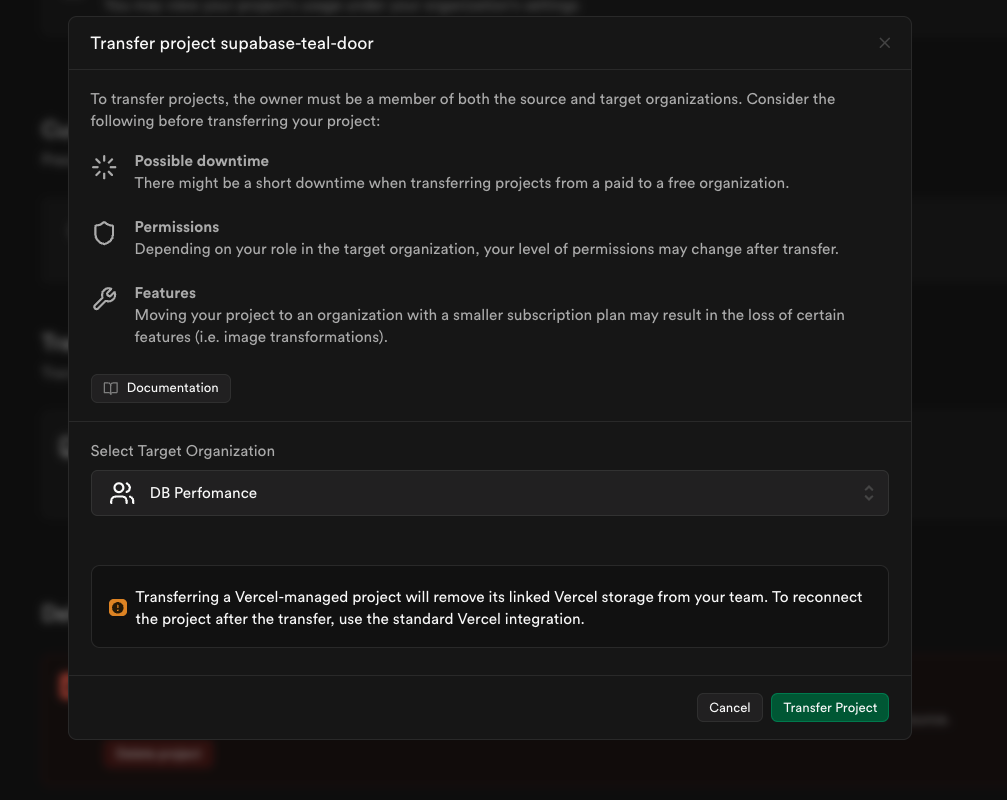Click the Transfer Project button
This screenshot has width=1007, height=800.
pyautogui.click(x=830, y=707)
